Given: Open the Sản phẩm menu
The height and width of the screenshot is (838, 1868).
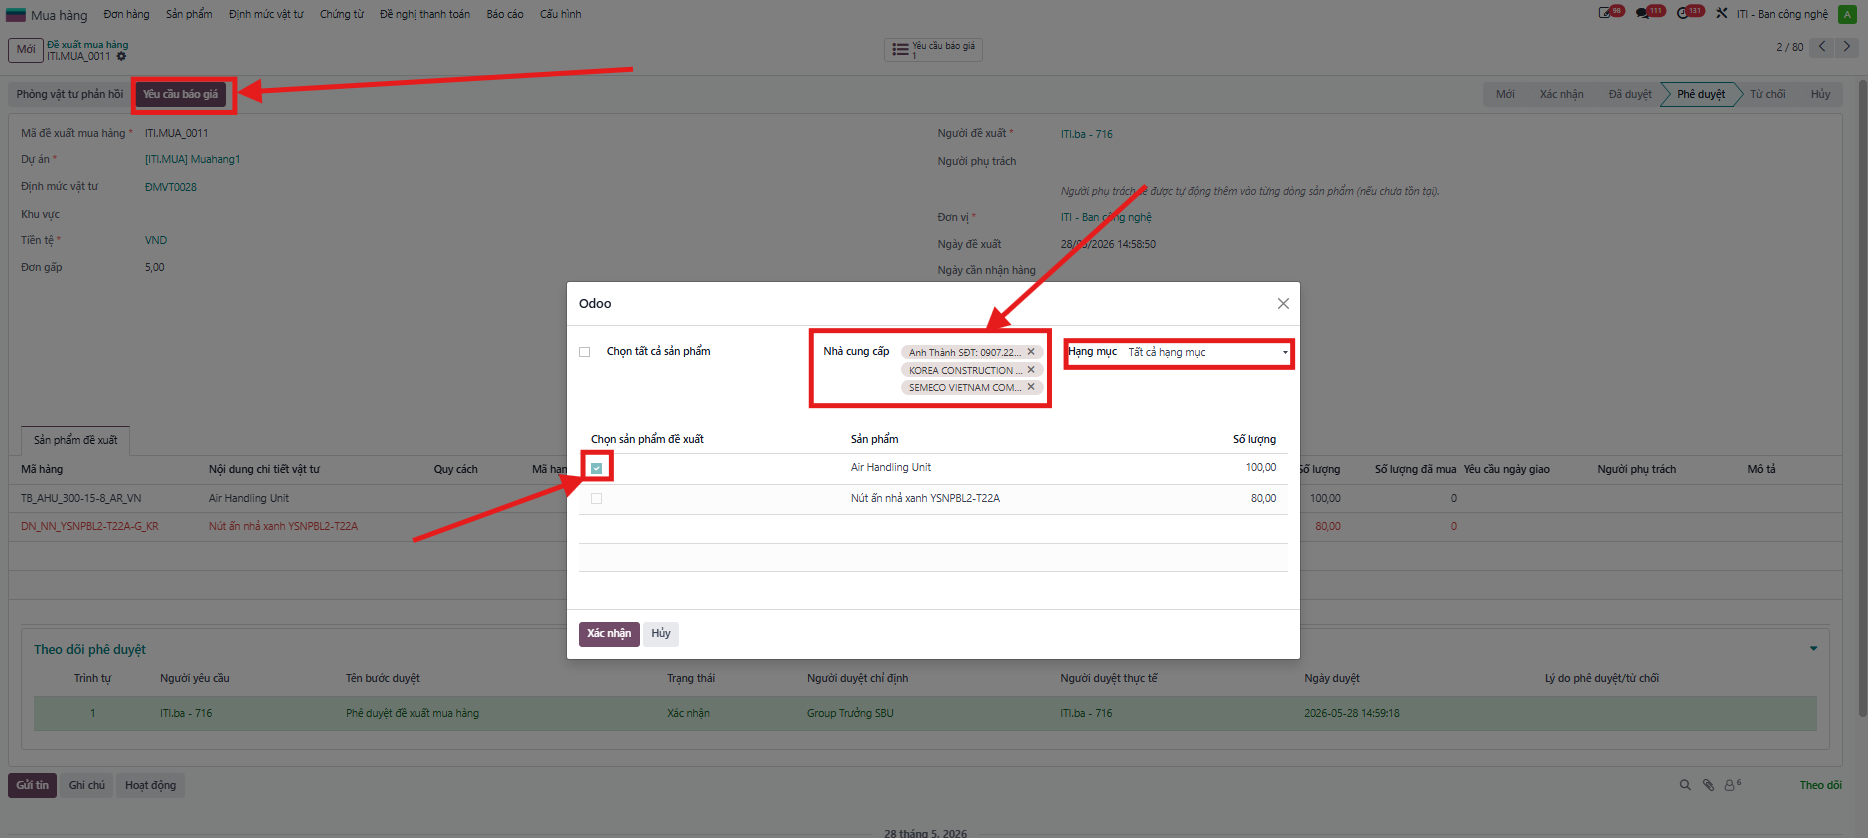Looking at the screenshot, I should (x=189, y=14).
